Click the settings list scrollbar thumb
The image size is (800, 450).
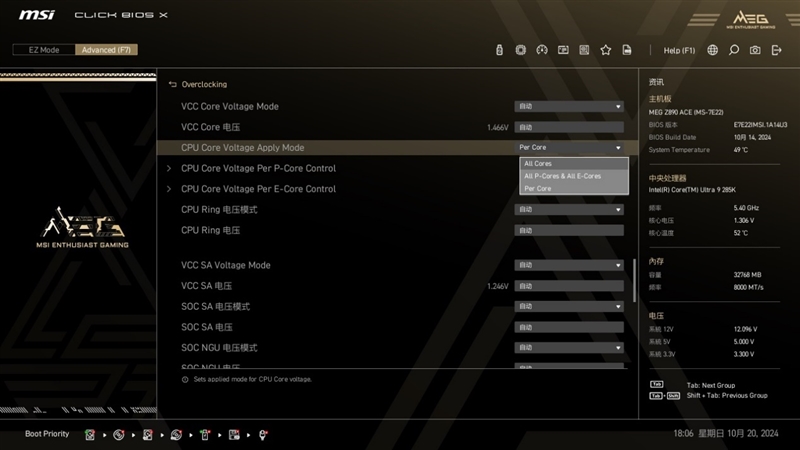coord(634,281)
